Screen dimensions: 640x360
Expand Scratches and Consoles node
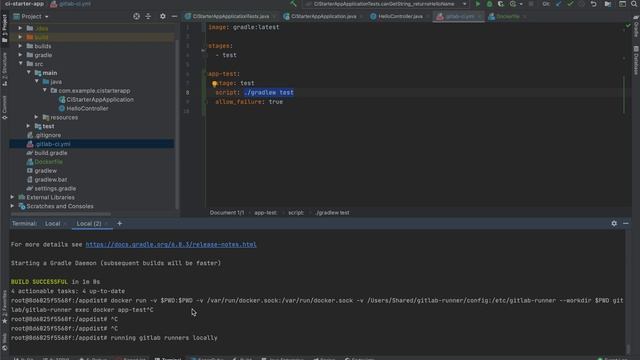coord(12,207)
